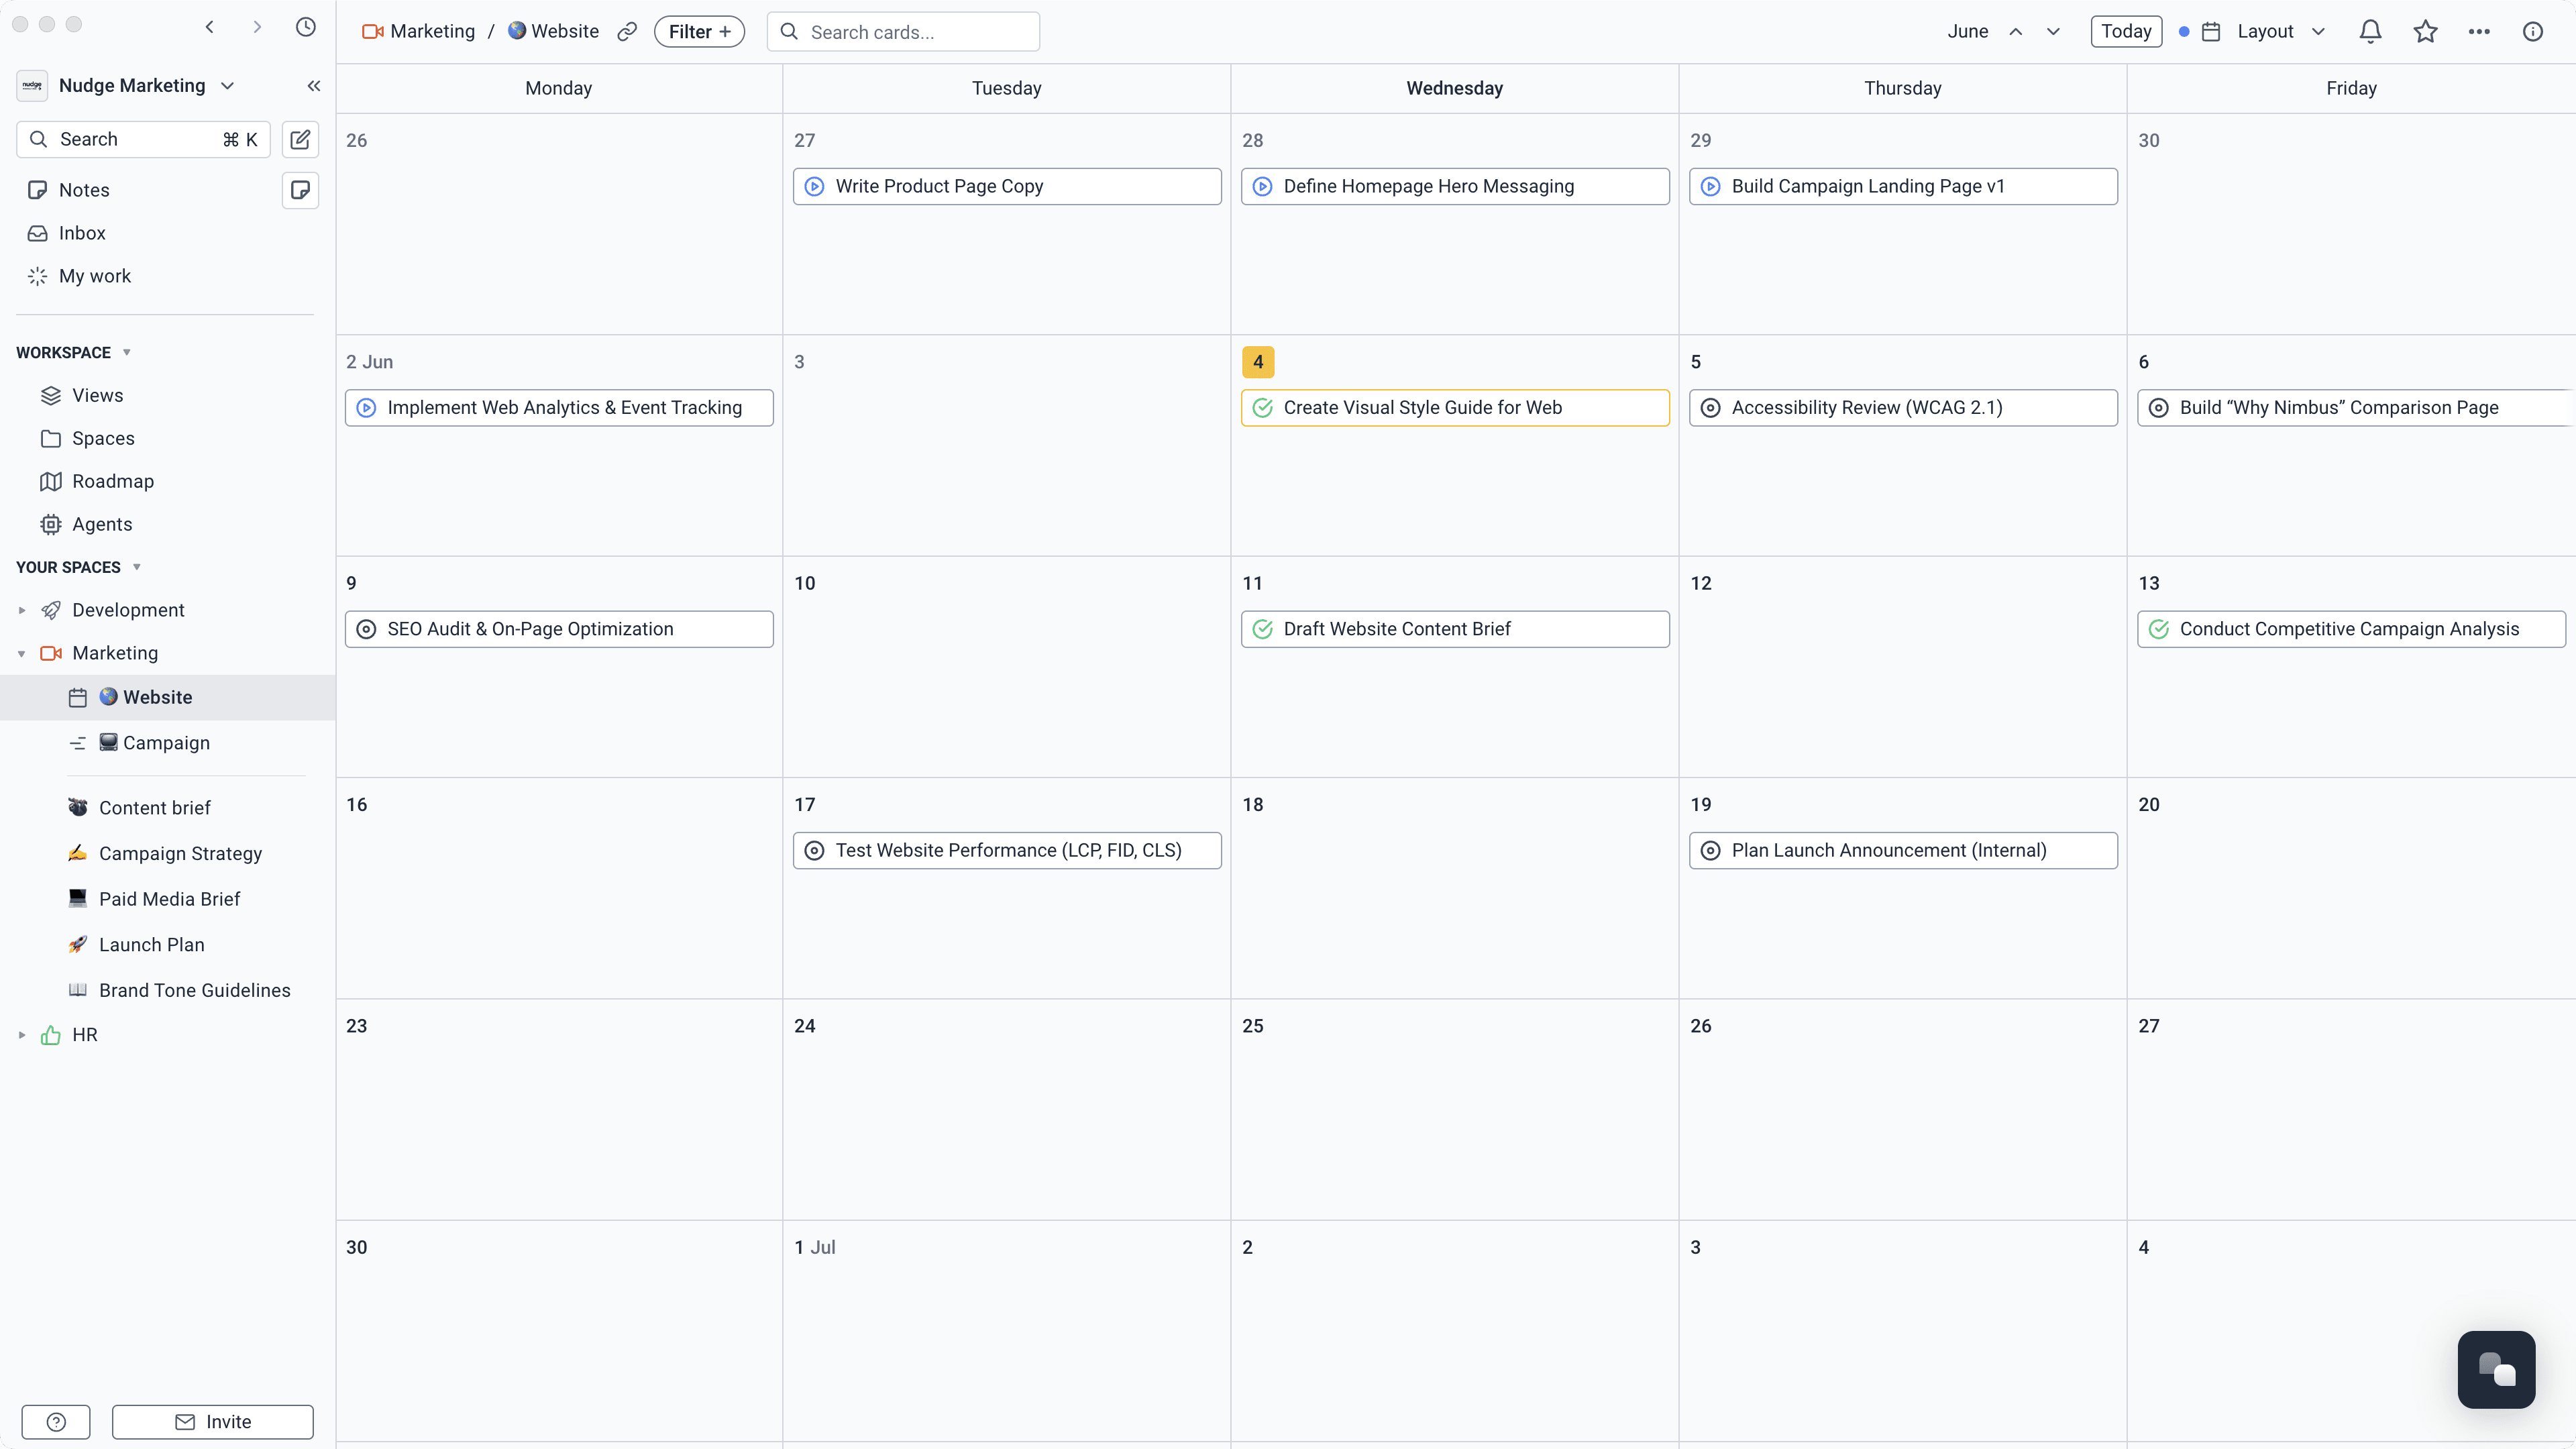Copy the Website view link icon
Image resolution: width=2576 pixels, height=1449 pixels.
pyautogui.click(x=627, y=32)
